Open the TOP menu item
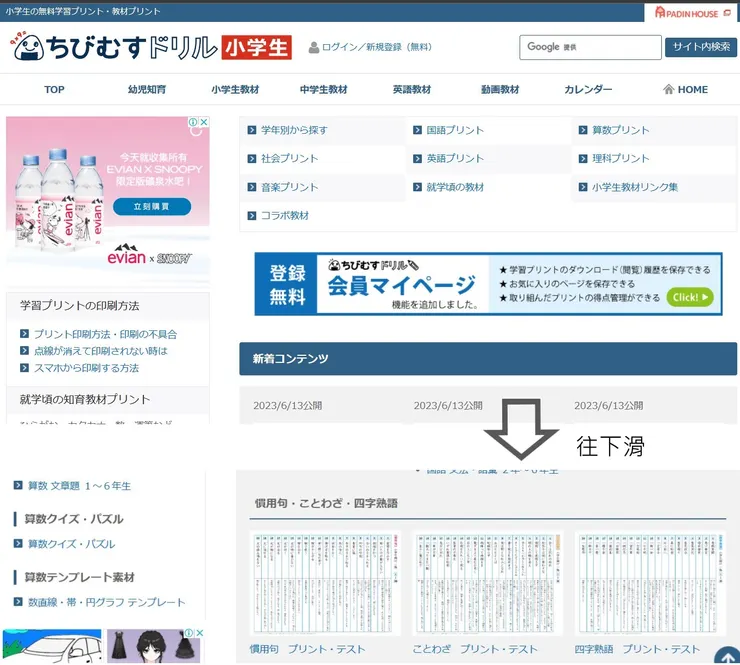Viewport: 740px width, 665px height. [54, 89]
